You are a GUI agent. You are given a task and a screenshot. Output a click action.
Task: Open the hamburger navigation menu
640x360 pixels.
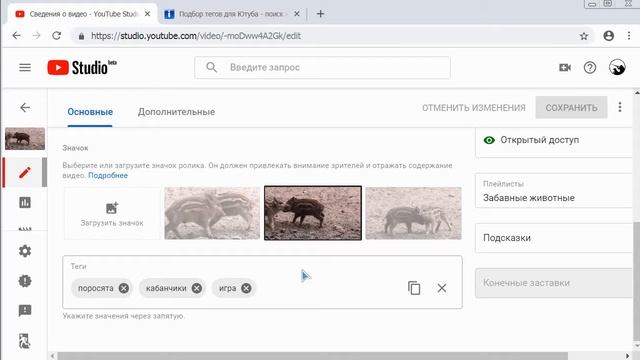(25, 67)
